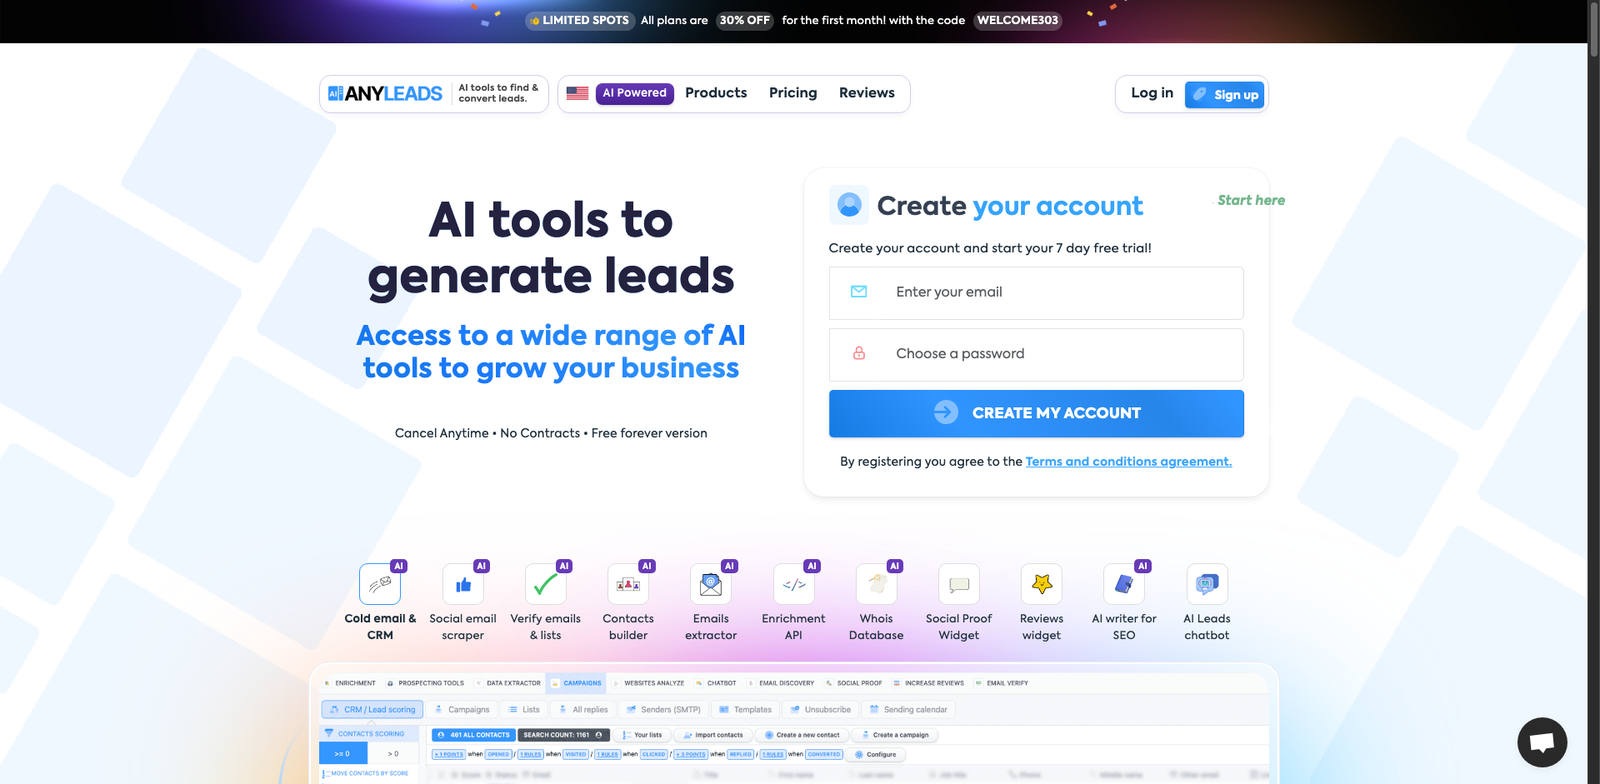Open the AI writer for SEO icon

1124,584
